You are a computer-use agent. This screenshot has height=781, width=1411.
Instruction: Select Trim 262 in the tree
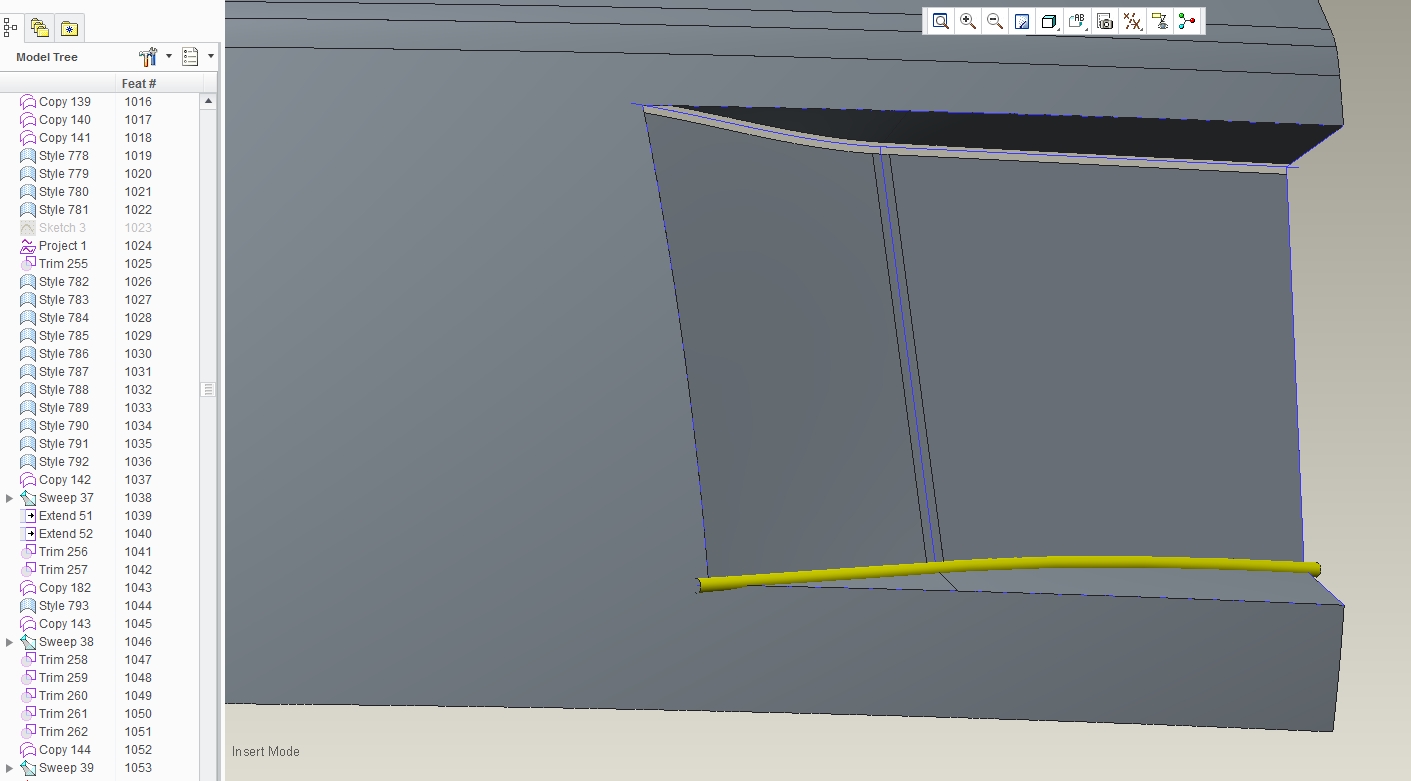[x=63, y=732]
